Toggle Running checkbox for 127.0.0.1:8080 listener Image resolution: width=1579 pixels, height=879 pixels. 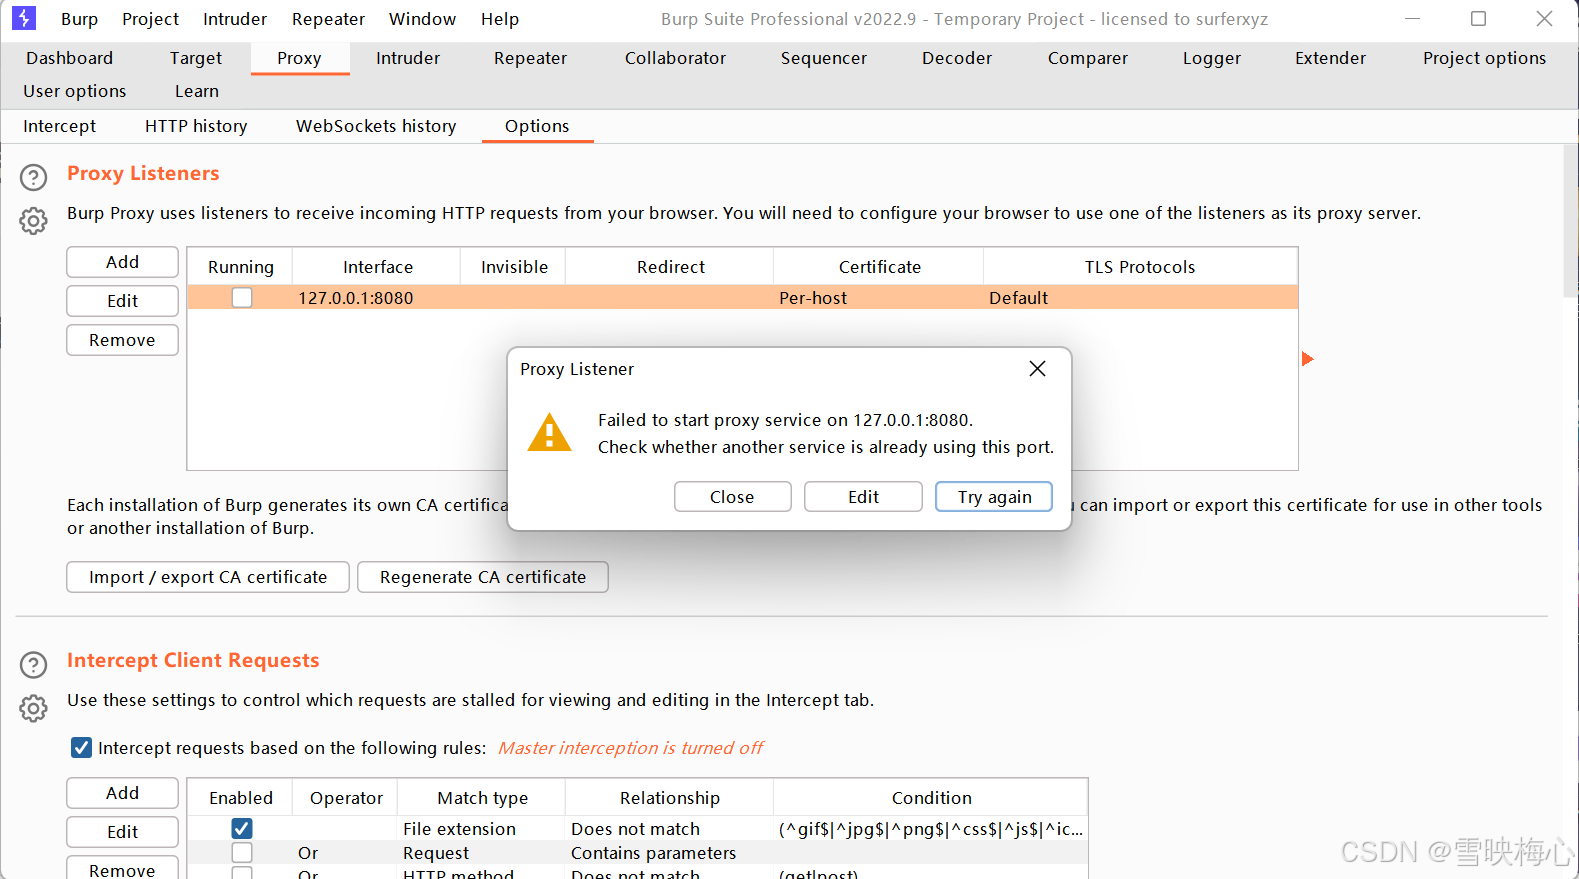coord(242,297)
